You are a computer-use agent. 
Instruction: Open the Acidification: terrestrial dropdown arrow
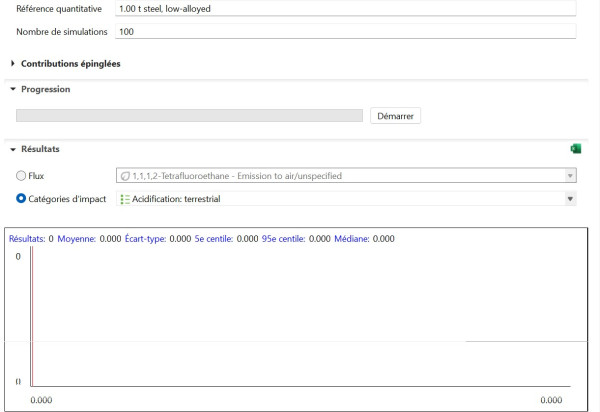[570, 199]
